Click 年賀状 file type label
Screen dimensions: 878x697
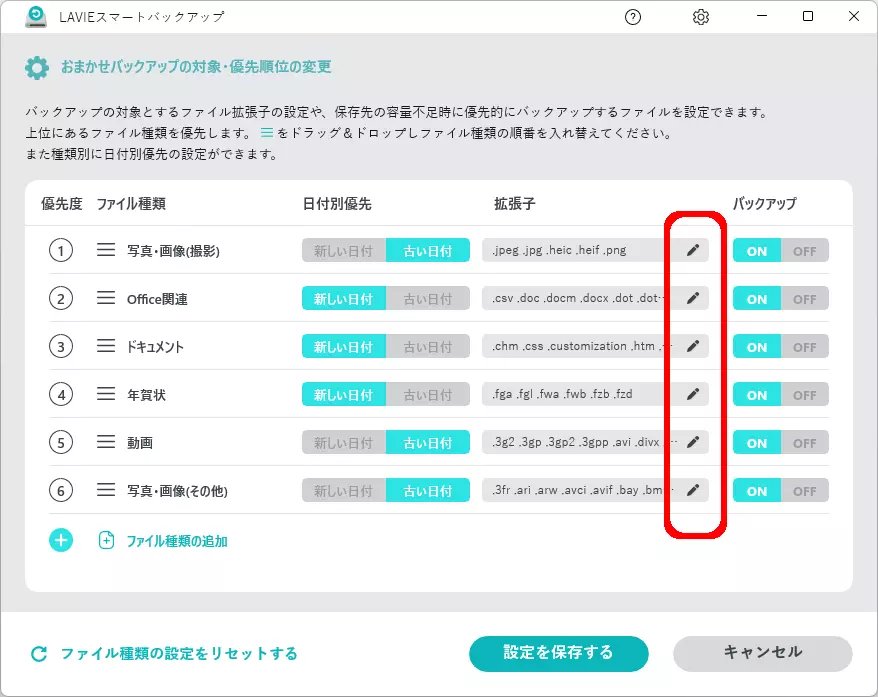(x=146, y=395)
